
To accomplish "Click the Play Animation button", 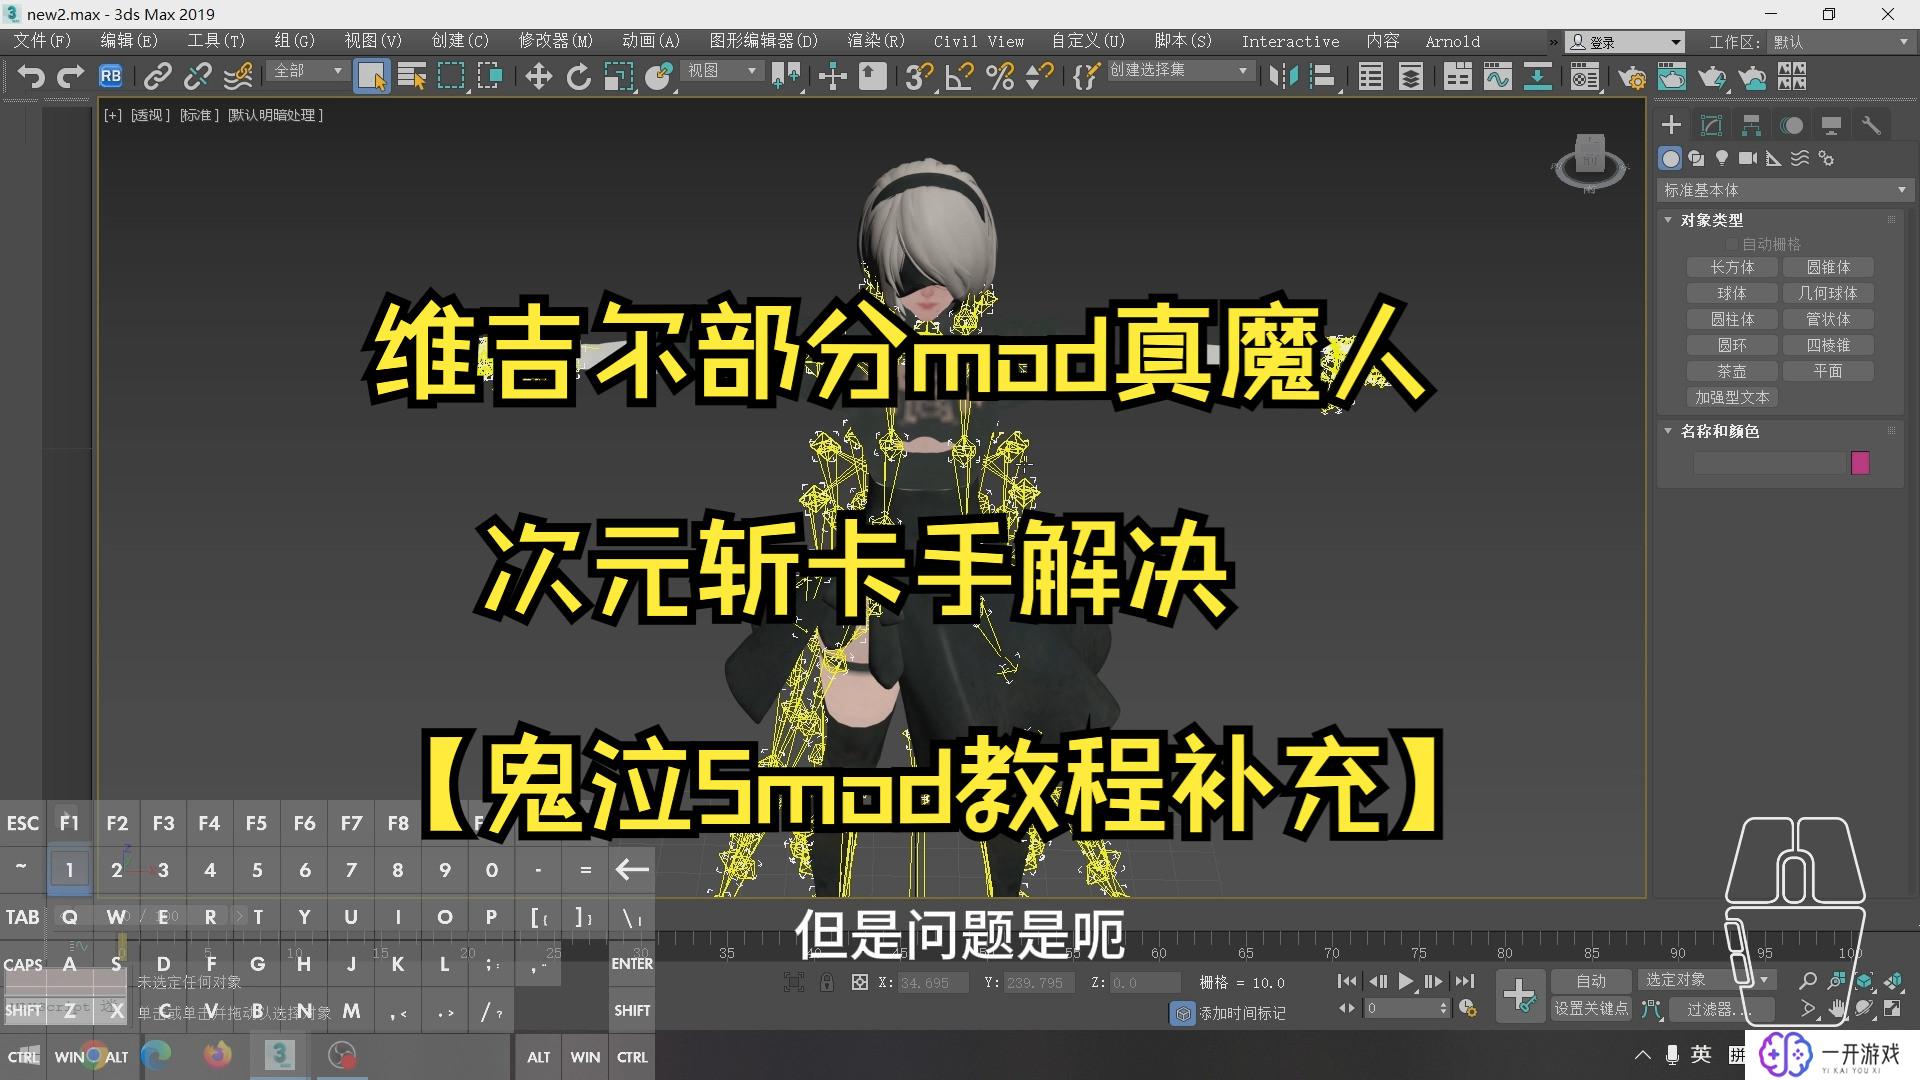I will 1406,981.
